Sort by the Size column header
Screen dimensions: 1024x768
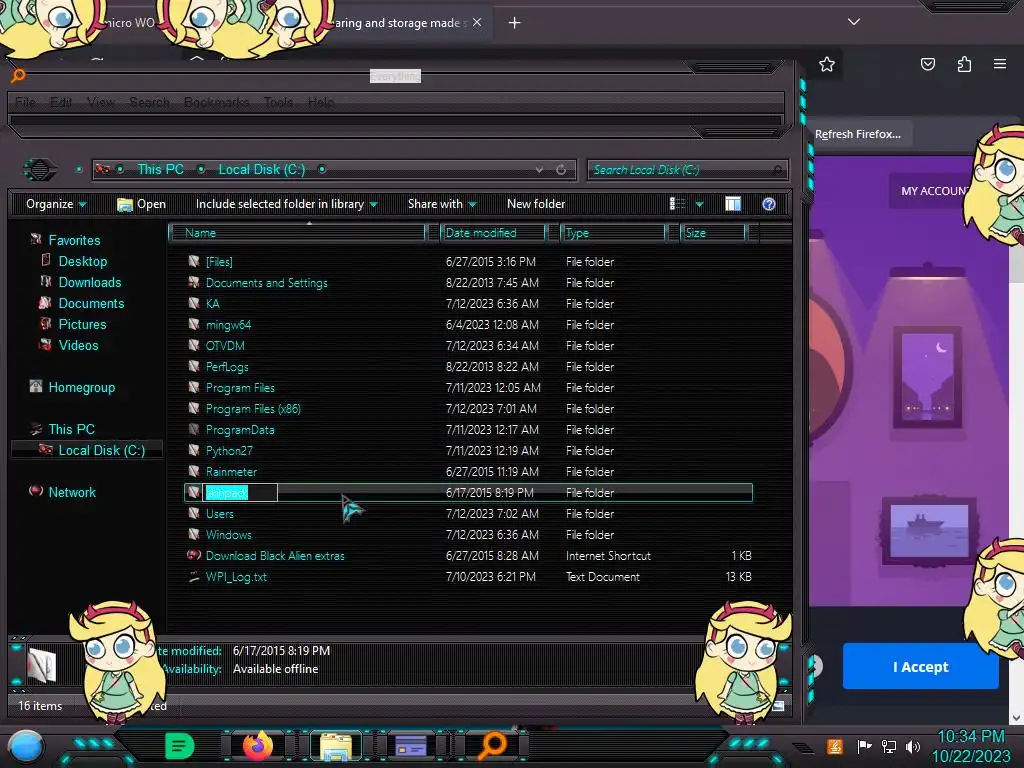pos(713,232)
